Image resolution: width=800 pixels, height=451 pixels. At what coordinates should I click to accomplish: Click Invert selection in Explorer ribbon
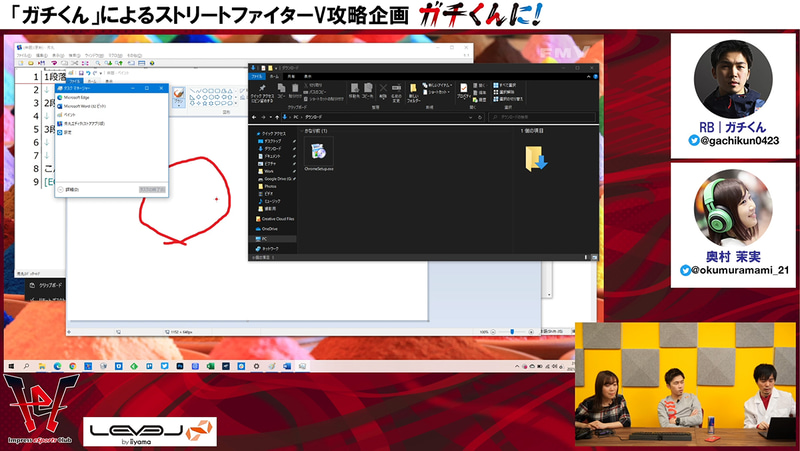[x=508, y=98]
